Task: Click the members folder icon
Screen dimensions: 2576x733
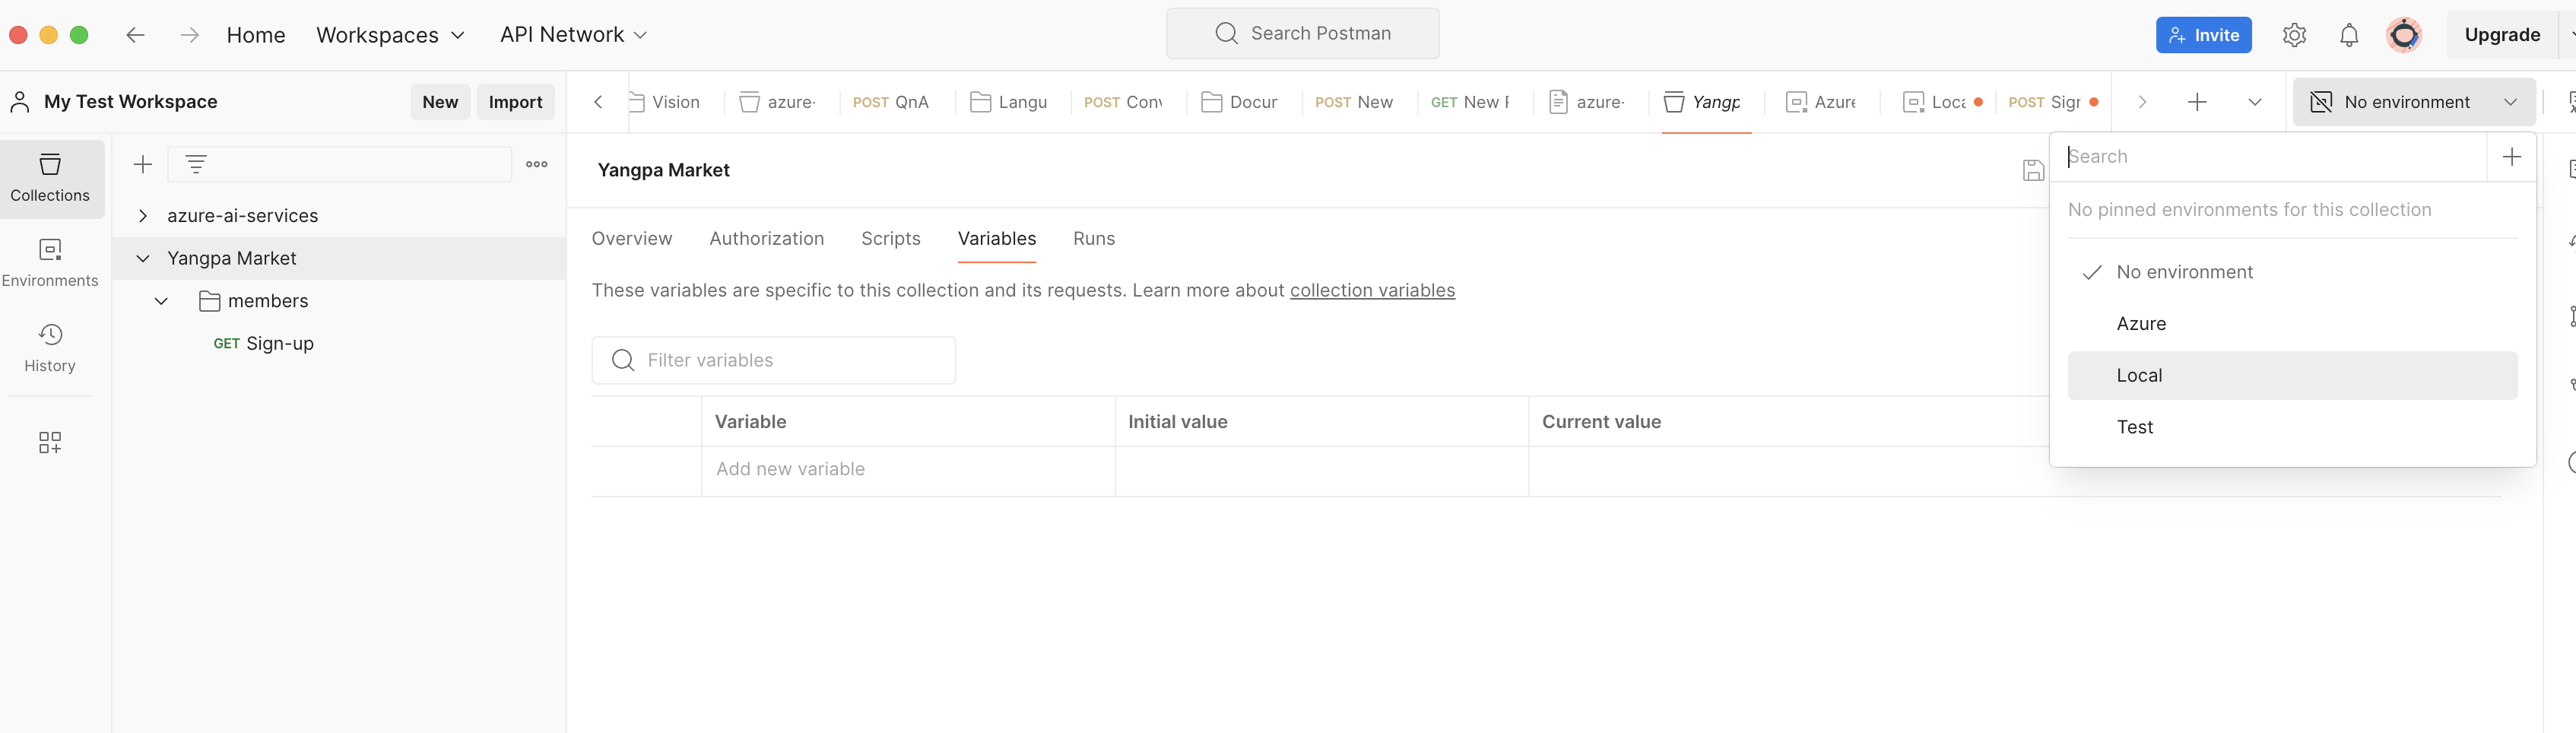Action: [210, 301]
